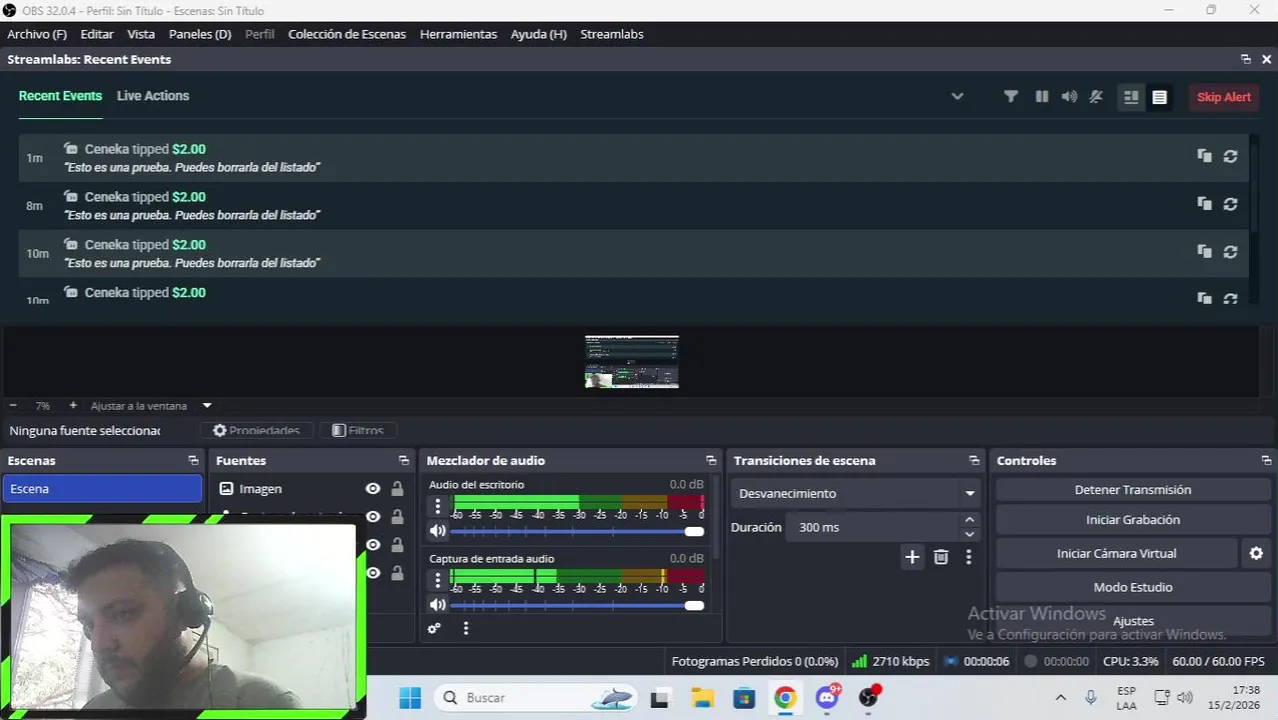This screenshot has width=1278, height=720.
Task: Open advanced audio properties gears icon
Action: (434, 629)
